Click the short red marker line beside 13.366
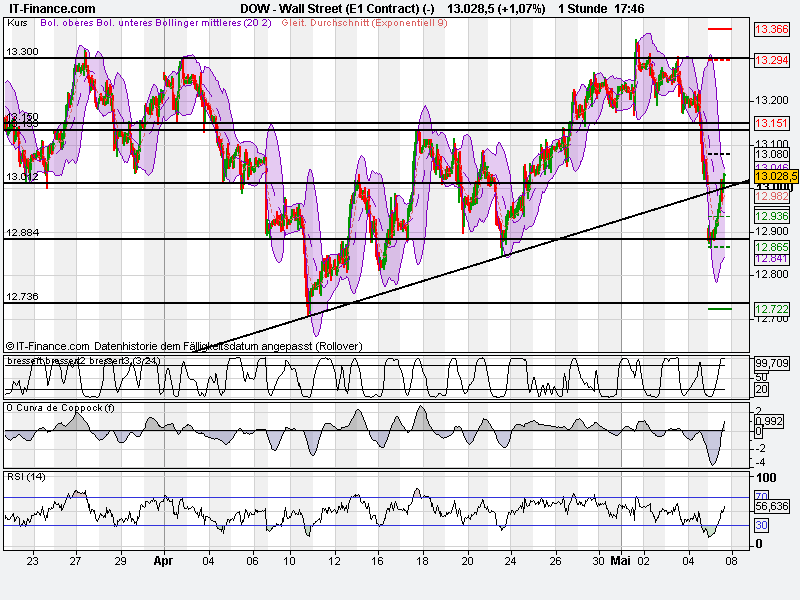800x600 pixels. click(720, 29)
